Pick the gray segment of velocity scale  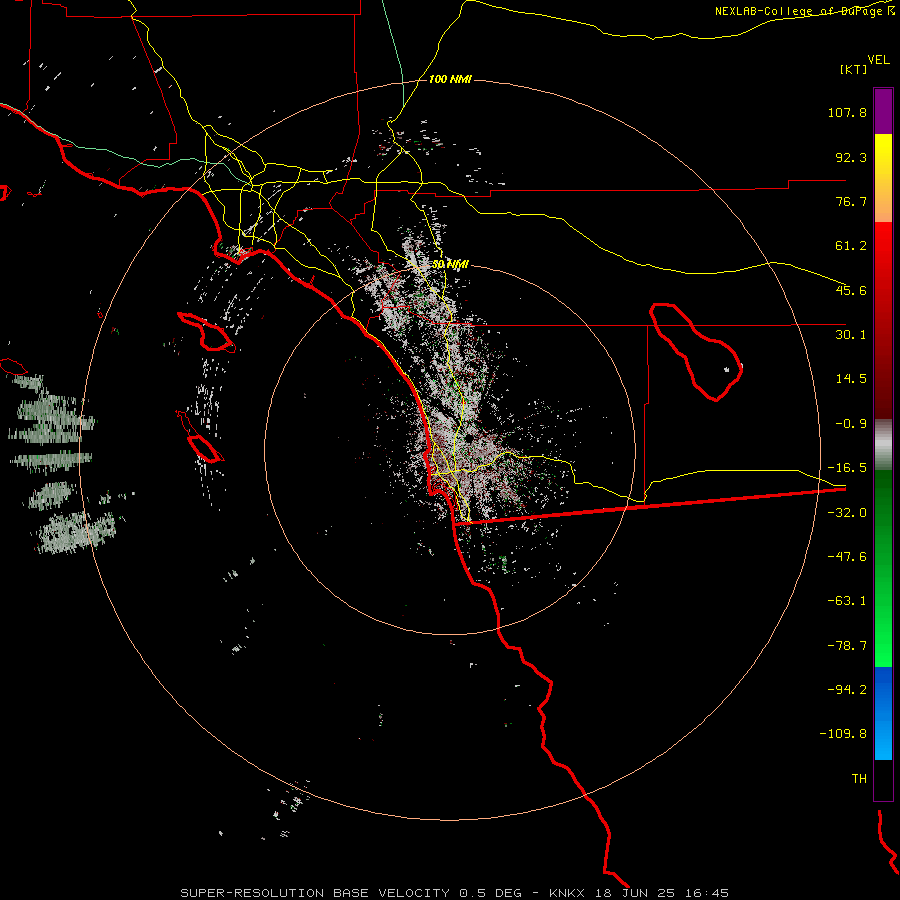click(883, 445)
